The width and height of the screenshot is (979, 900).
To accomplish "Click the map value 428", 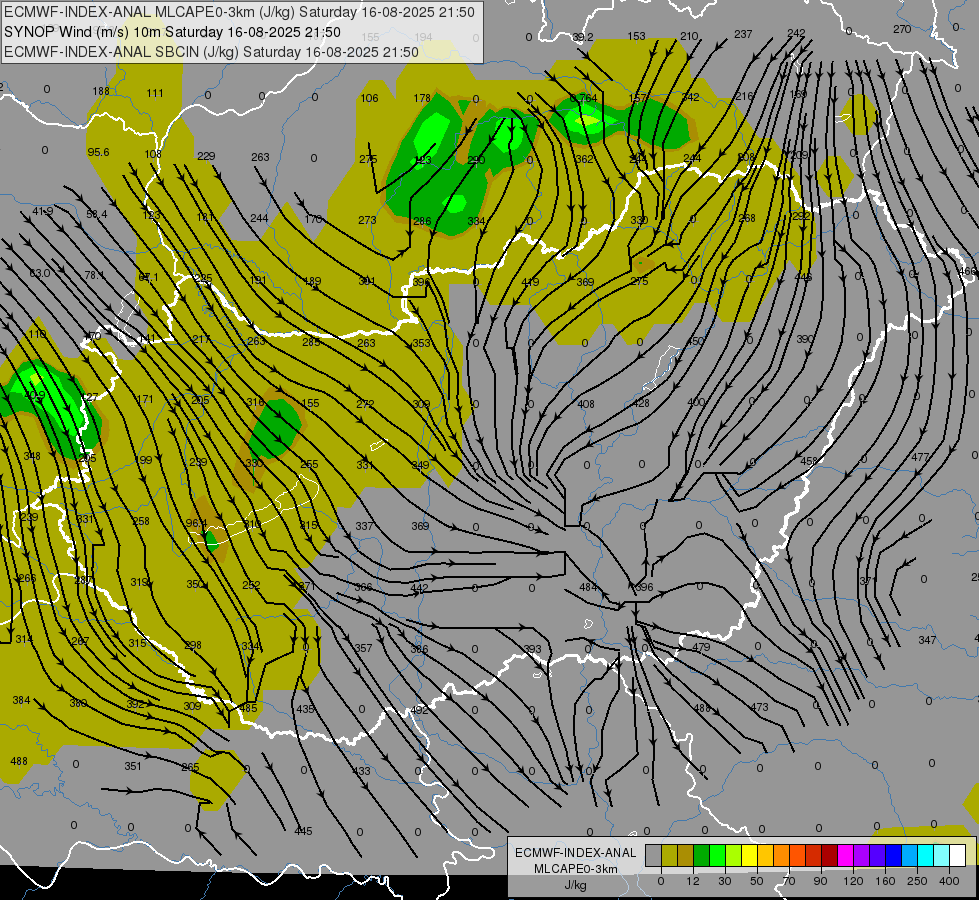I will 641,403.
